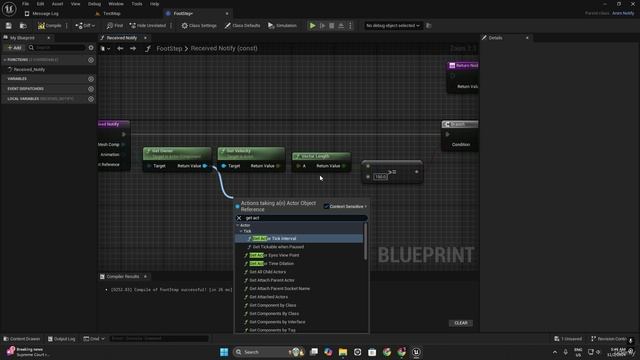Open the Cmd console dropdown

tap(94, 339)
